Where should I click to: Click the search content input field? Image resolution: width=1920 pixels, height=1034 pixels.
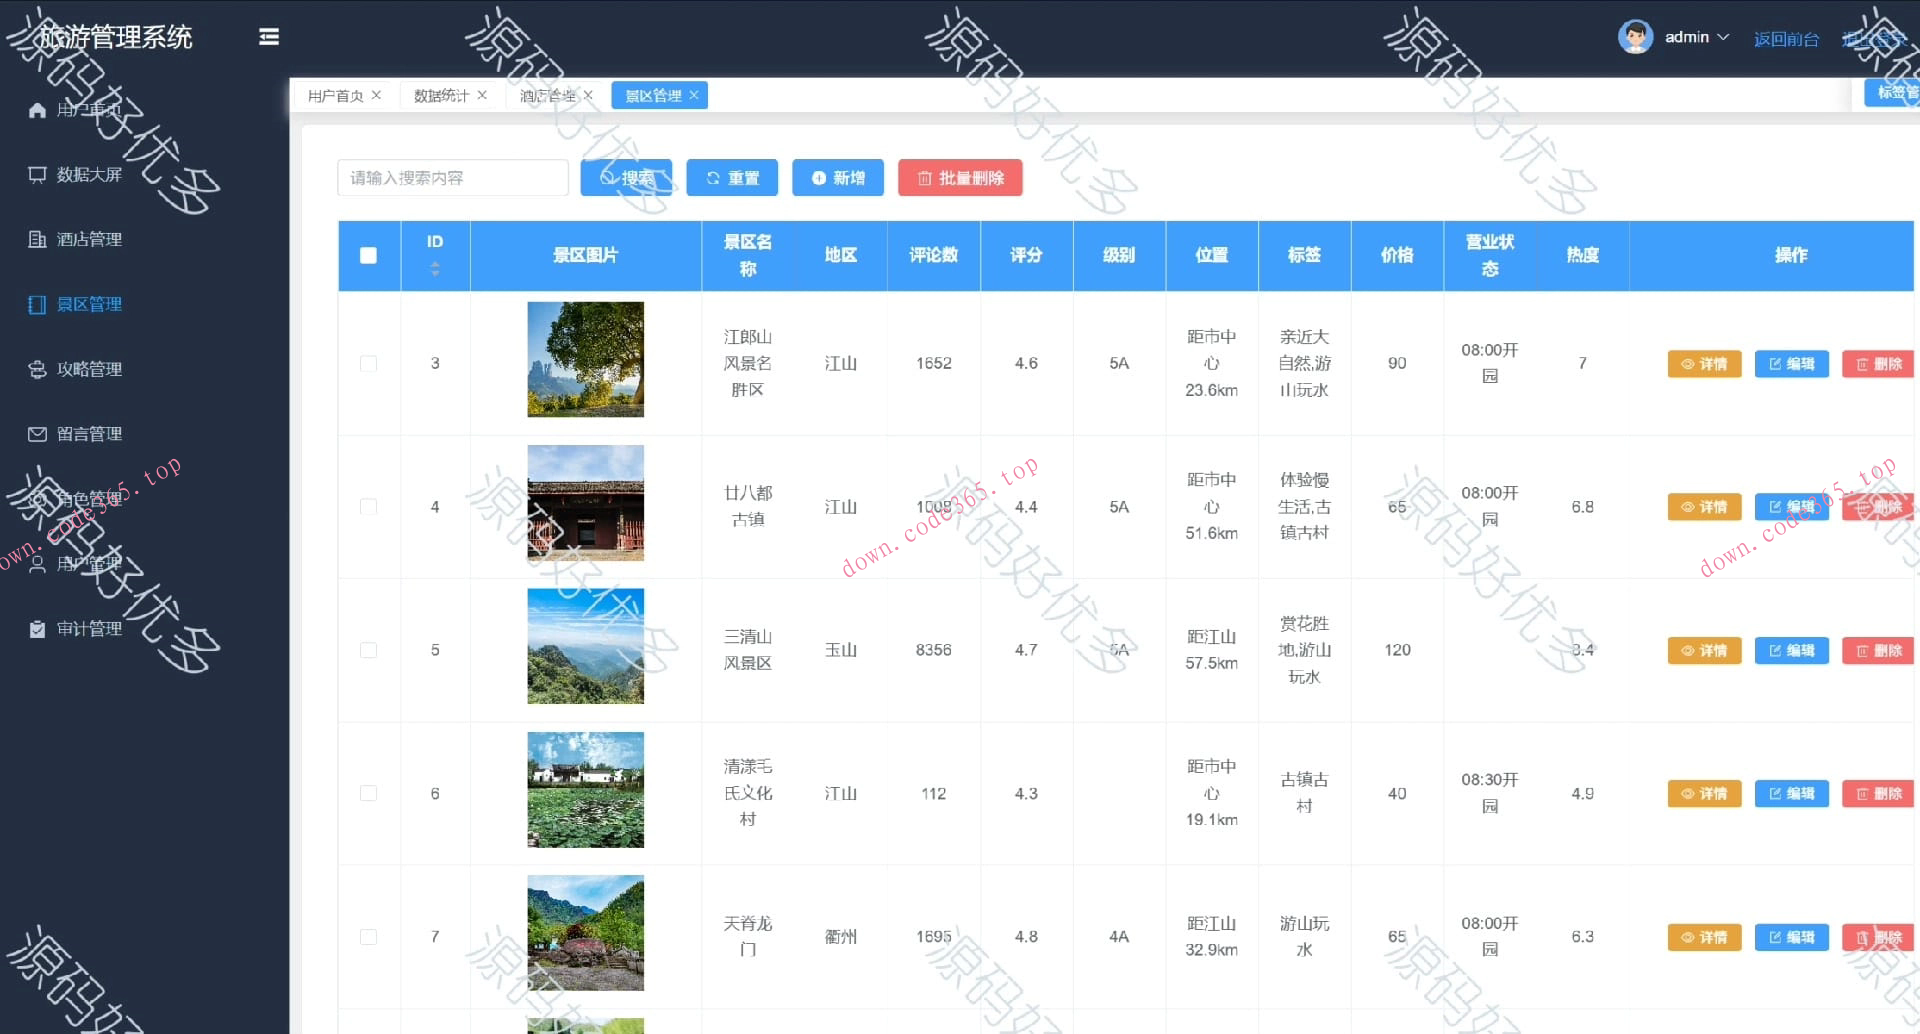(x=452, y=178)
